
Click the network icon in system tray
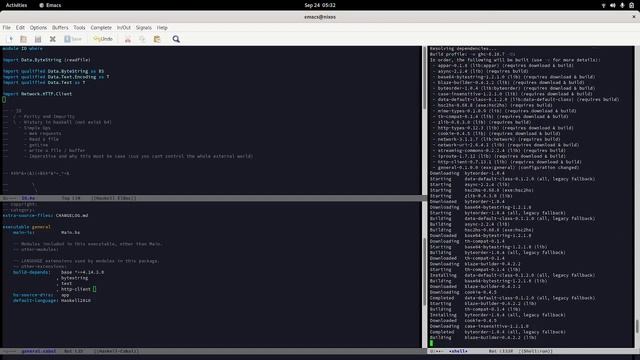click(603, 5)
